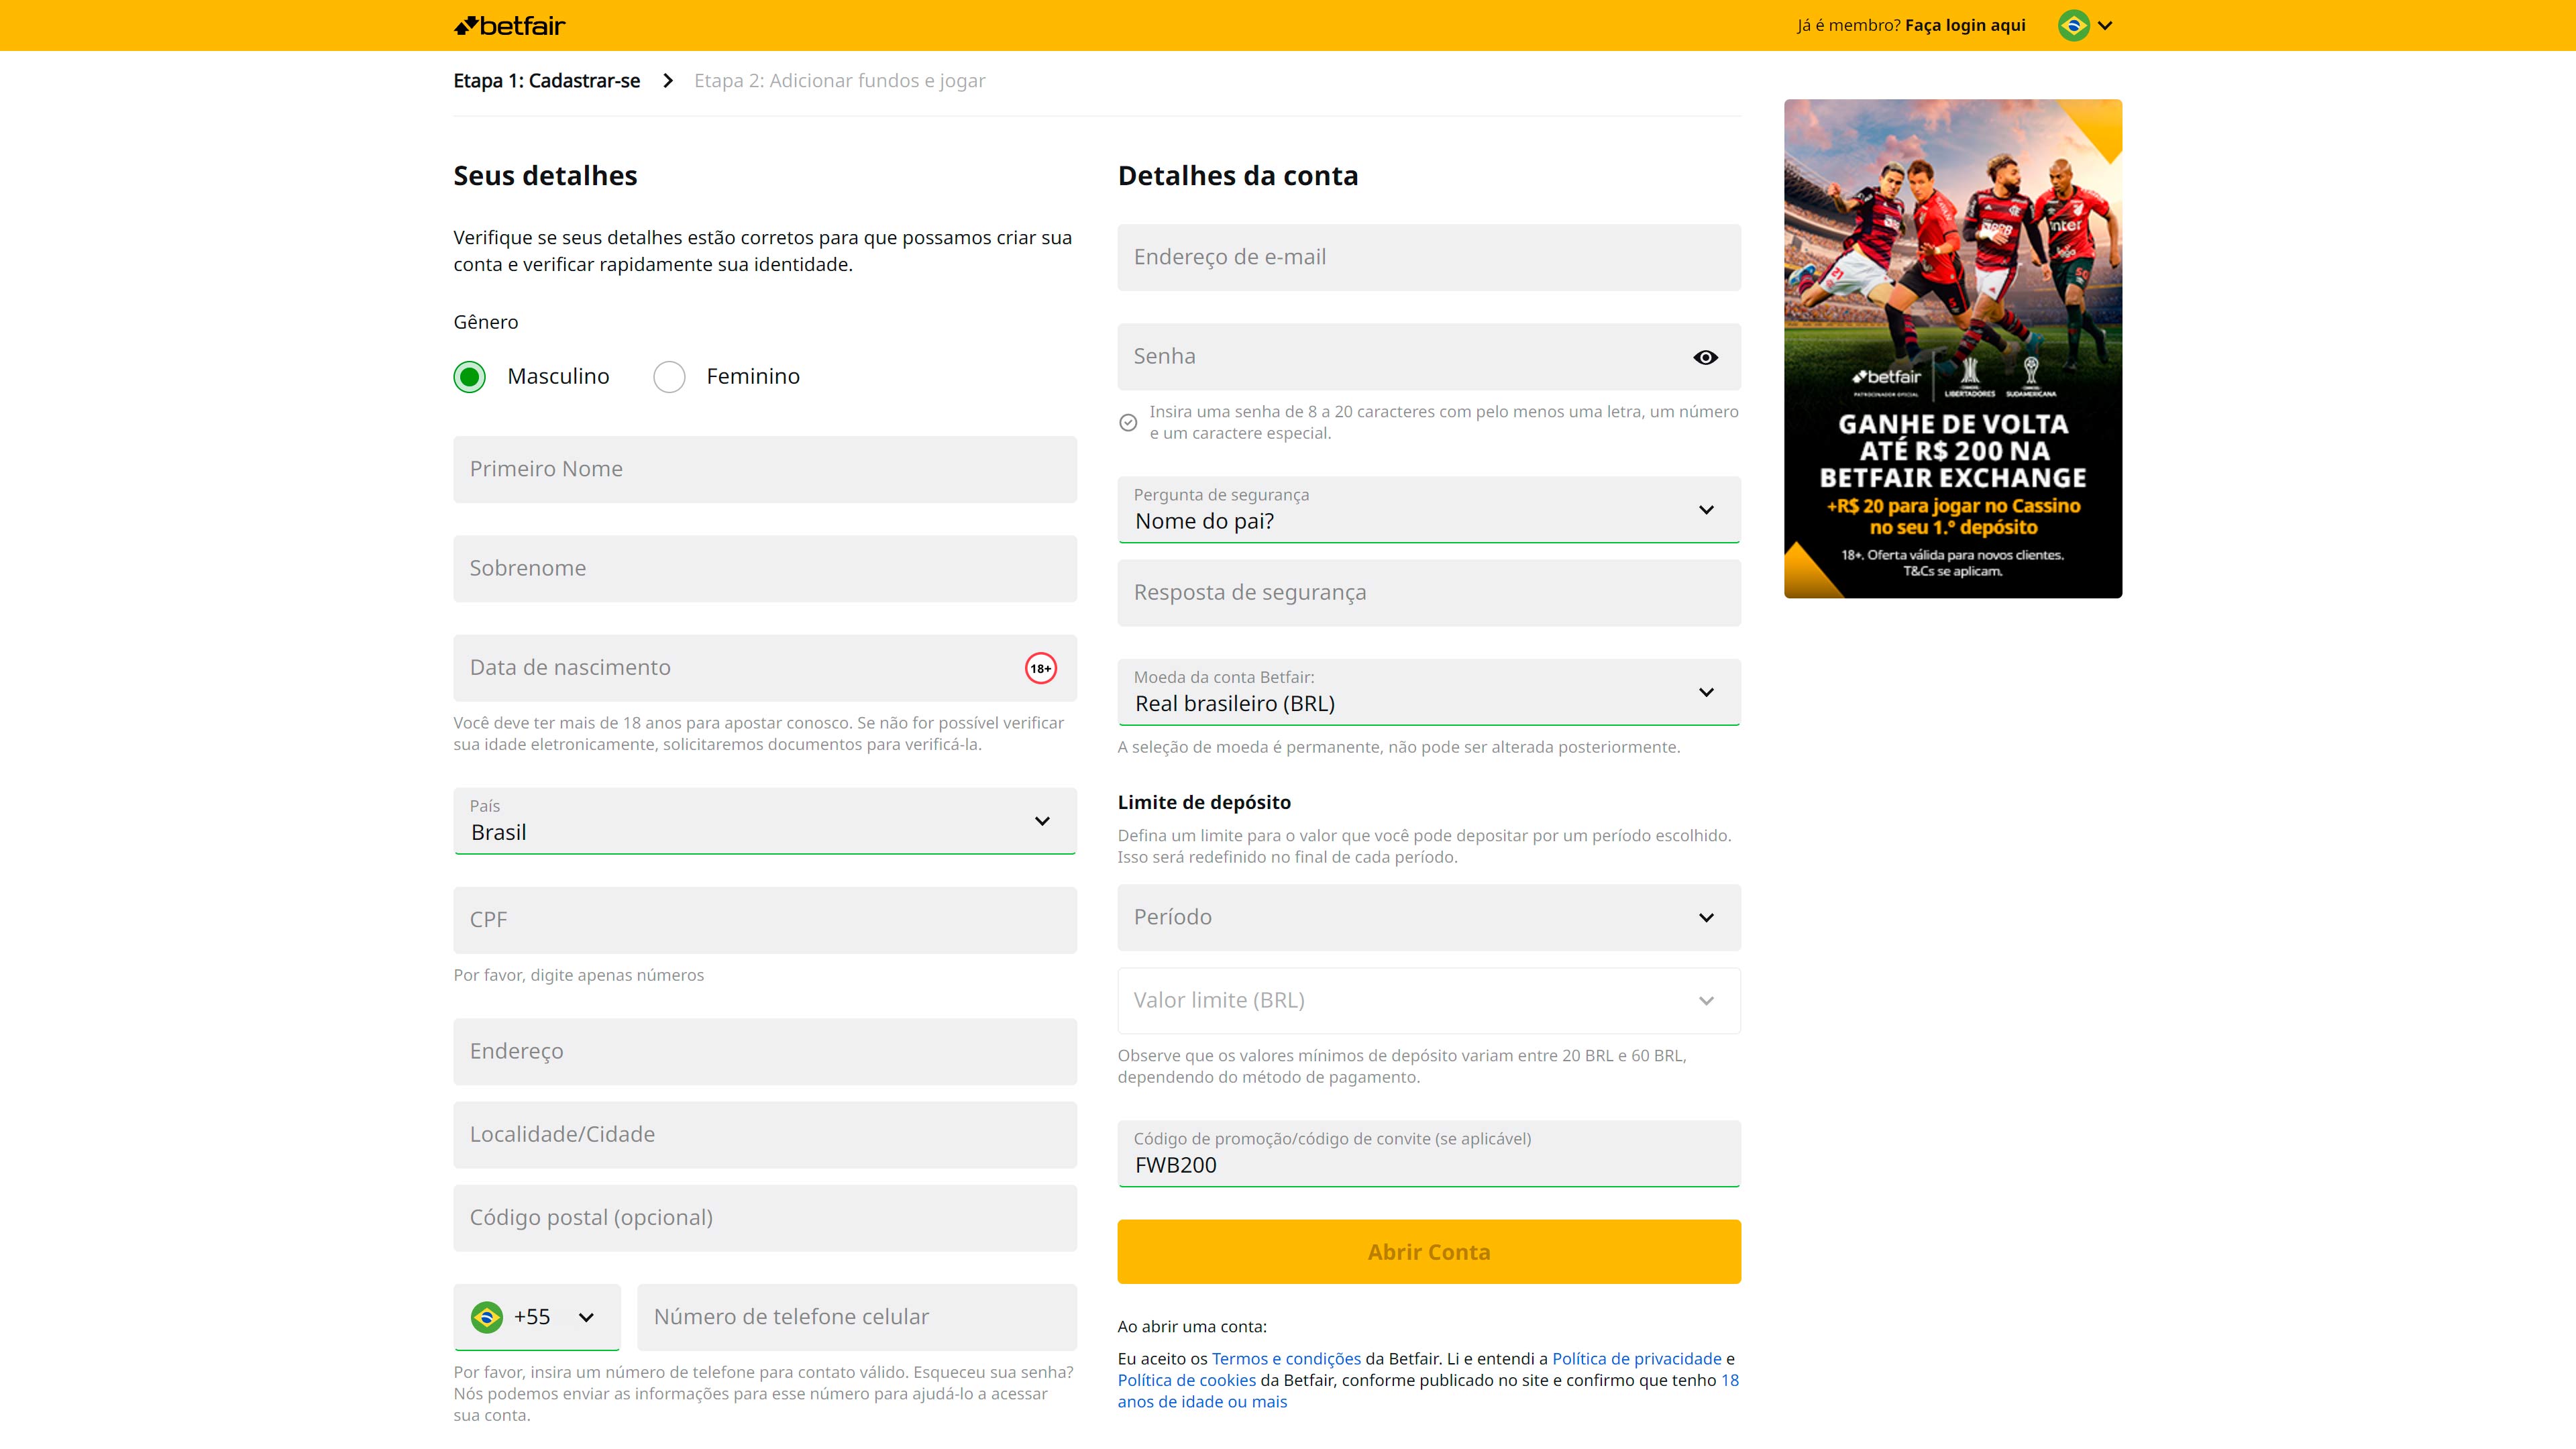Click Faça login aqui link
This screenshot has height=1449, width=2576.
click(1965, 26)
